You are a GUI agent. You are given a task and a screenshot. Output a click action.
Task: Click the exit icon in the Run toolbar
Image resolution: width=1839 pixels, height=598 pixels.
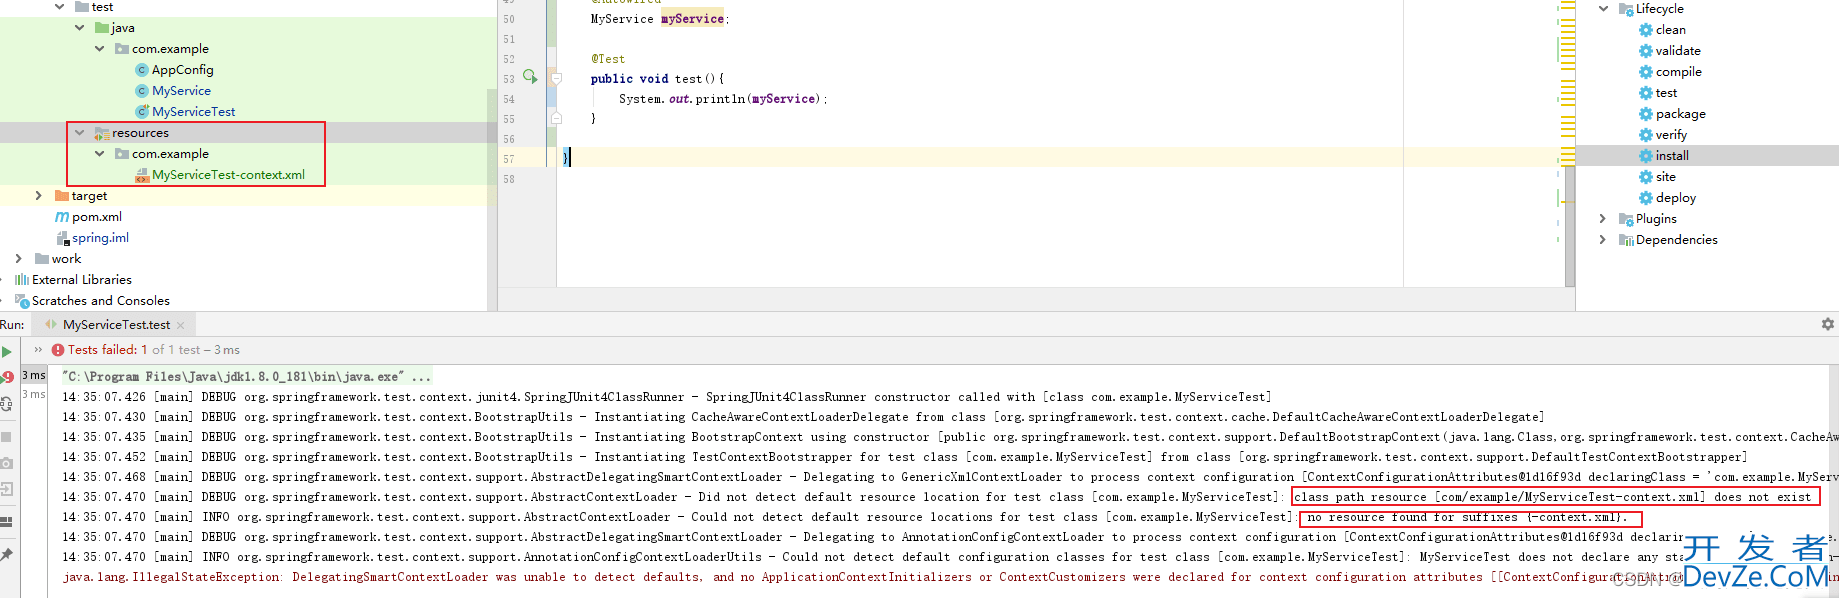click(6, 489)
